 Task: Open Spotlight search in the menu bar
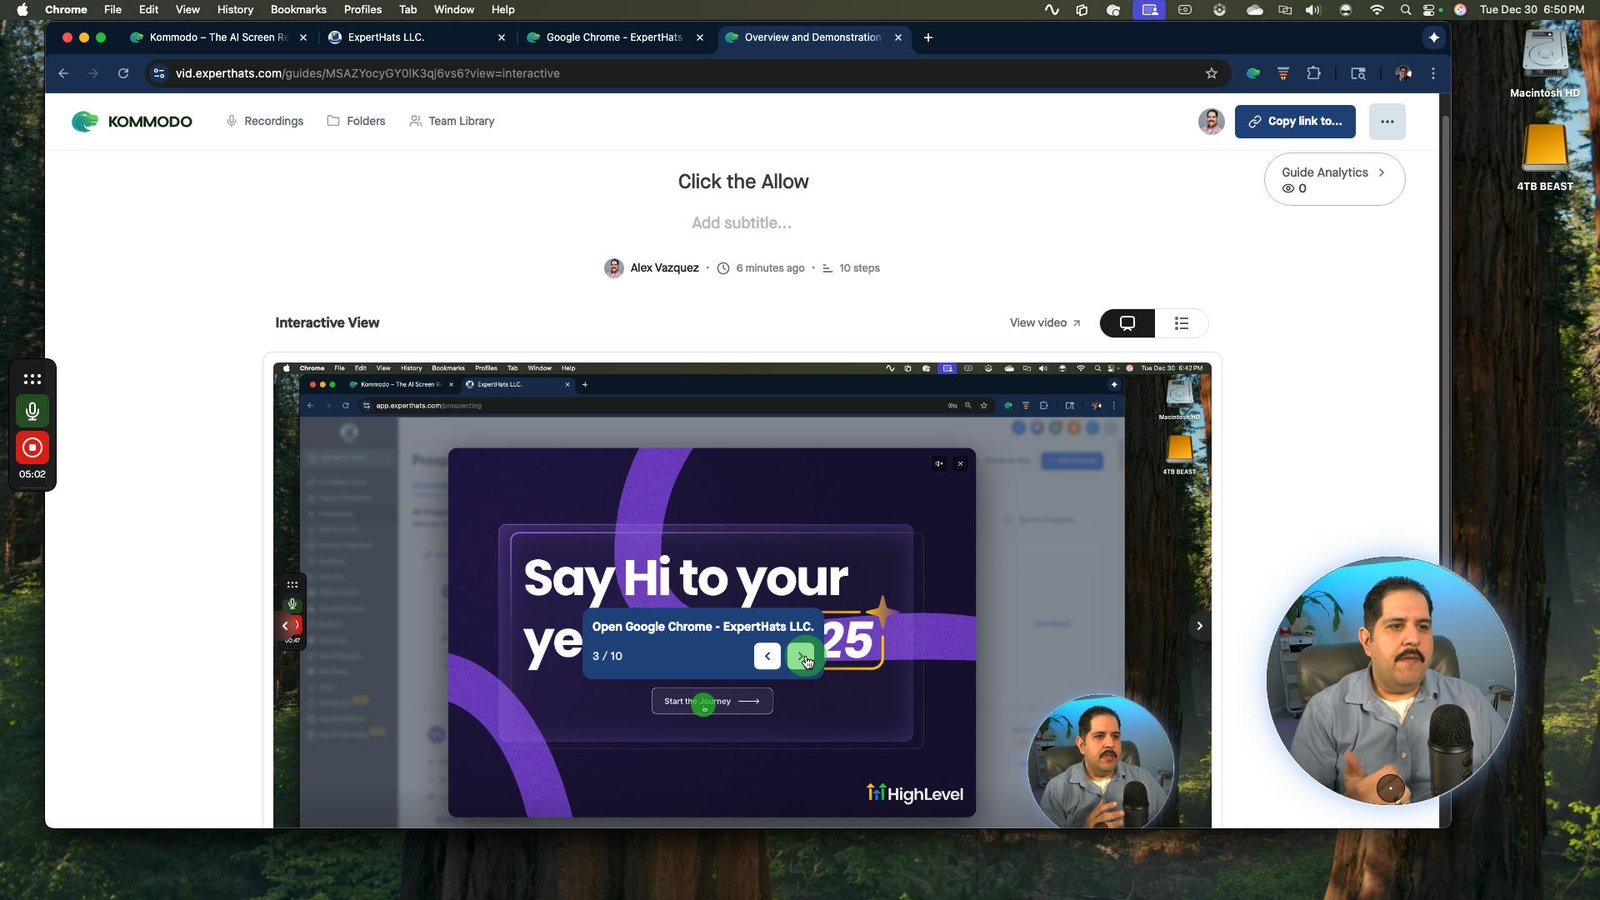tap(1405, 9)
